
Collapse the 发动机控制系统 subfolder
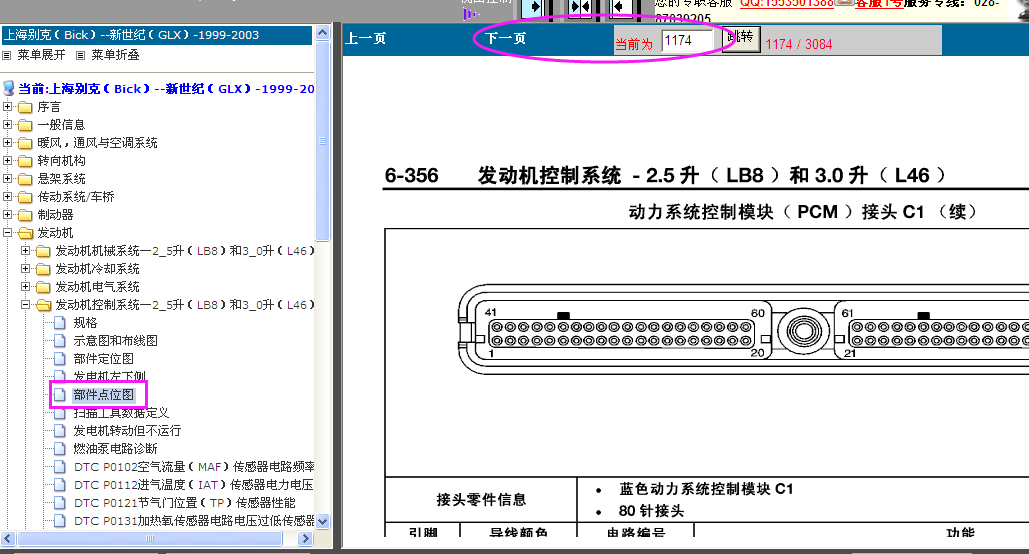[26, 305]
